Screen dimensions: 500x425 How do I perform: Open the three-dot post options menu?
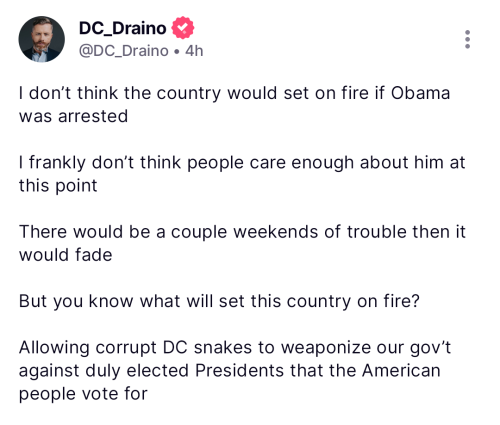click(x=467, y=40)
